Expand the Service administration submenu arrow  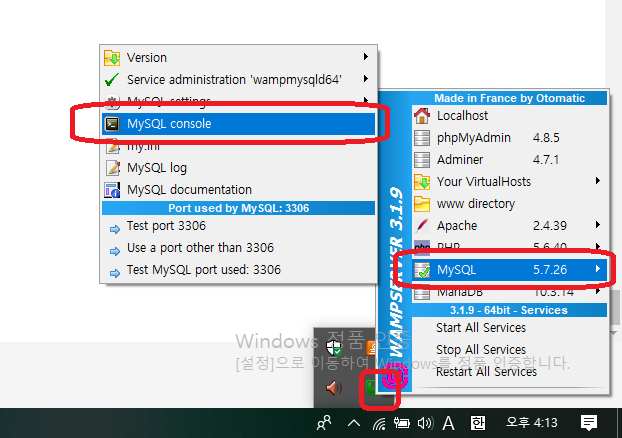tap(366, 79)
